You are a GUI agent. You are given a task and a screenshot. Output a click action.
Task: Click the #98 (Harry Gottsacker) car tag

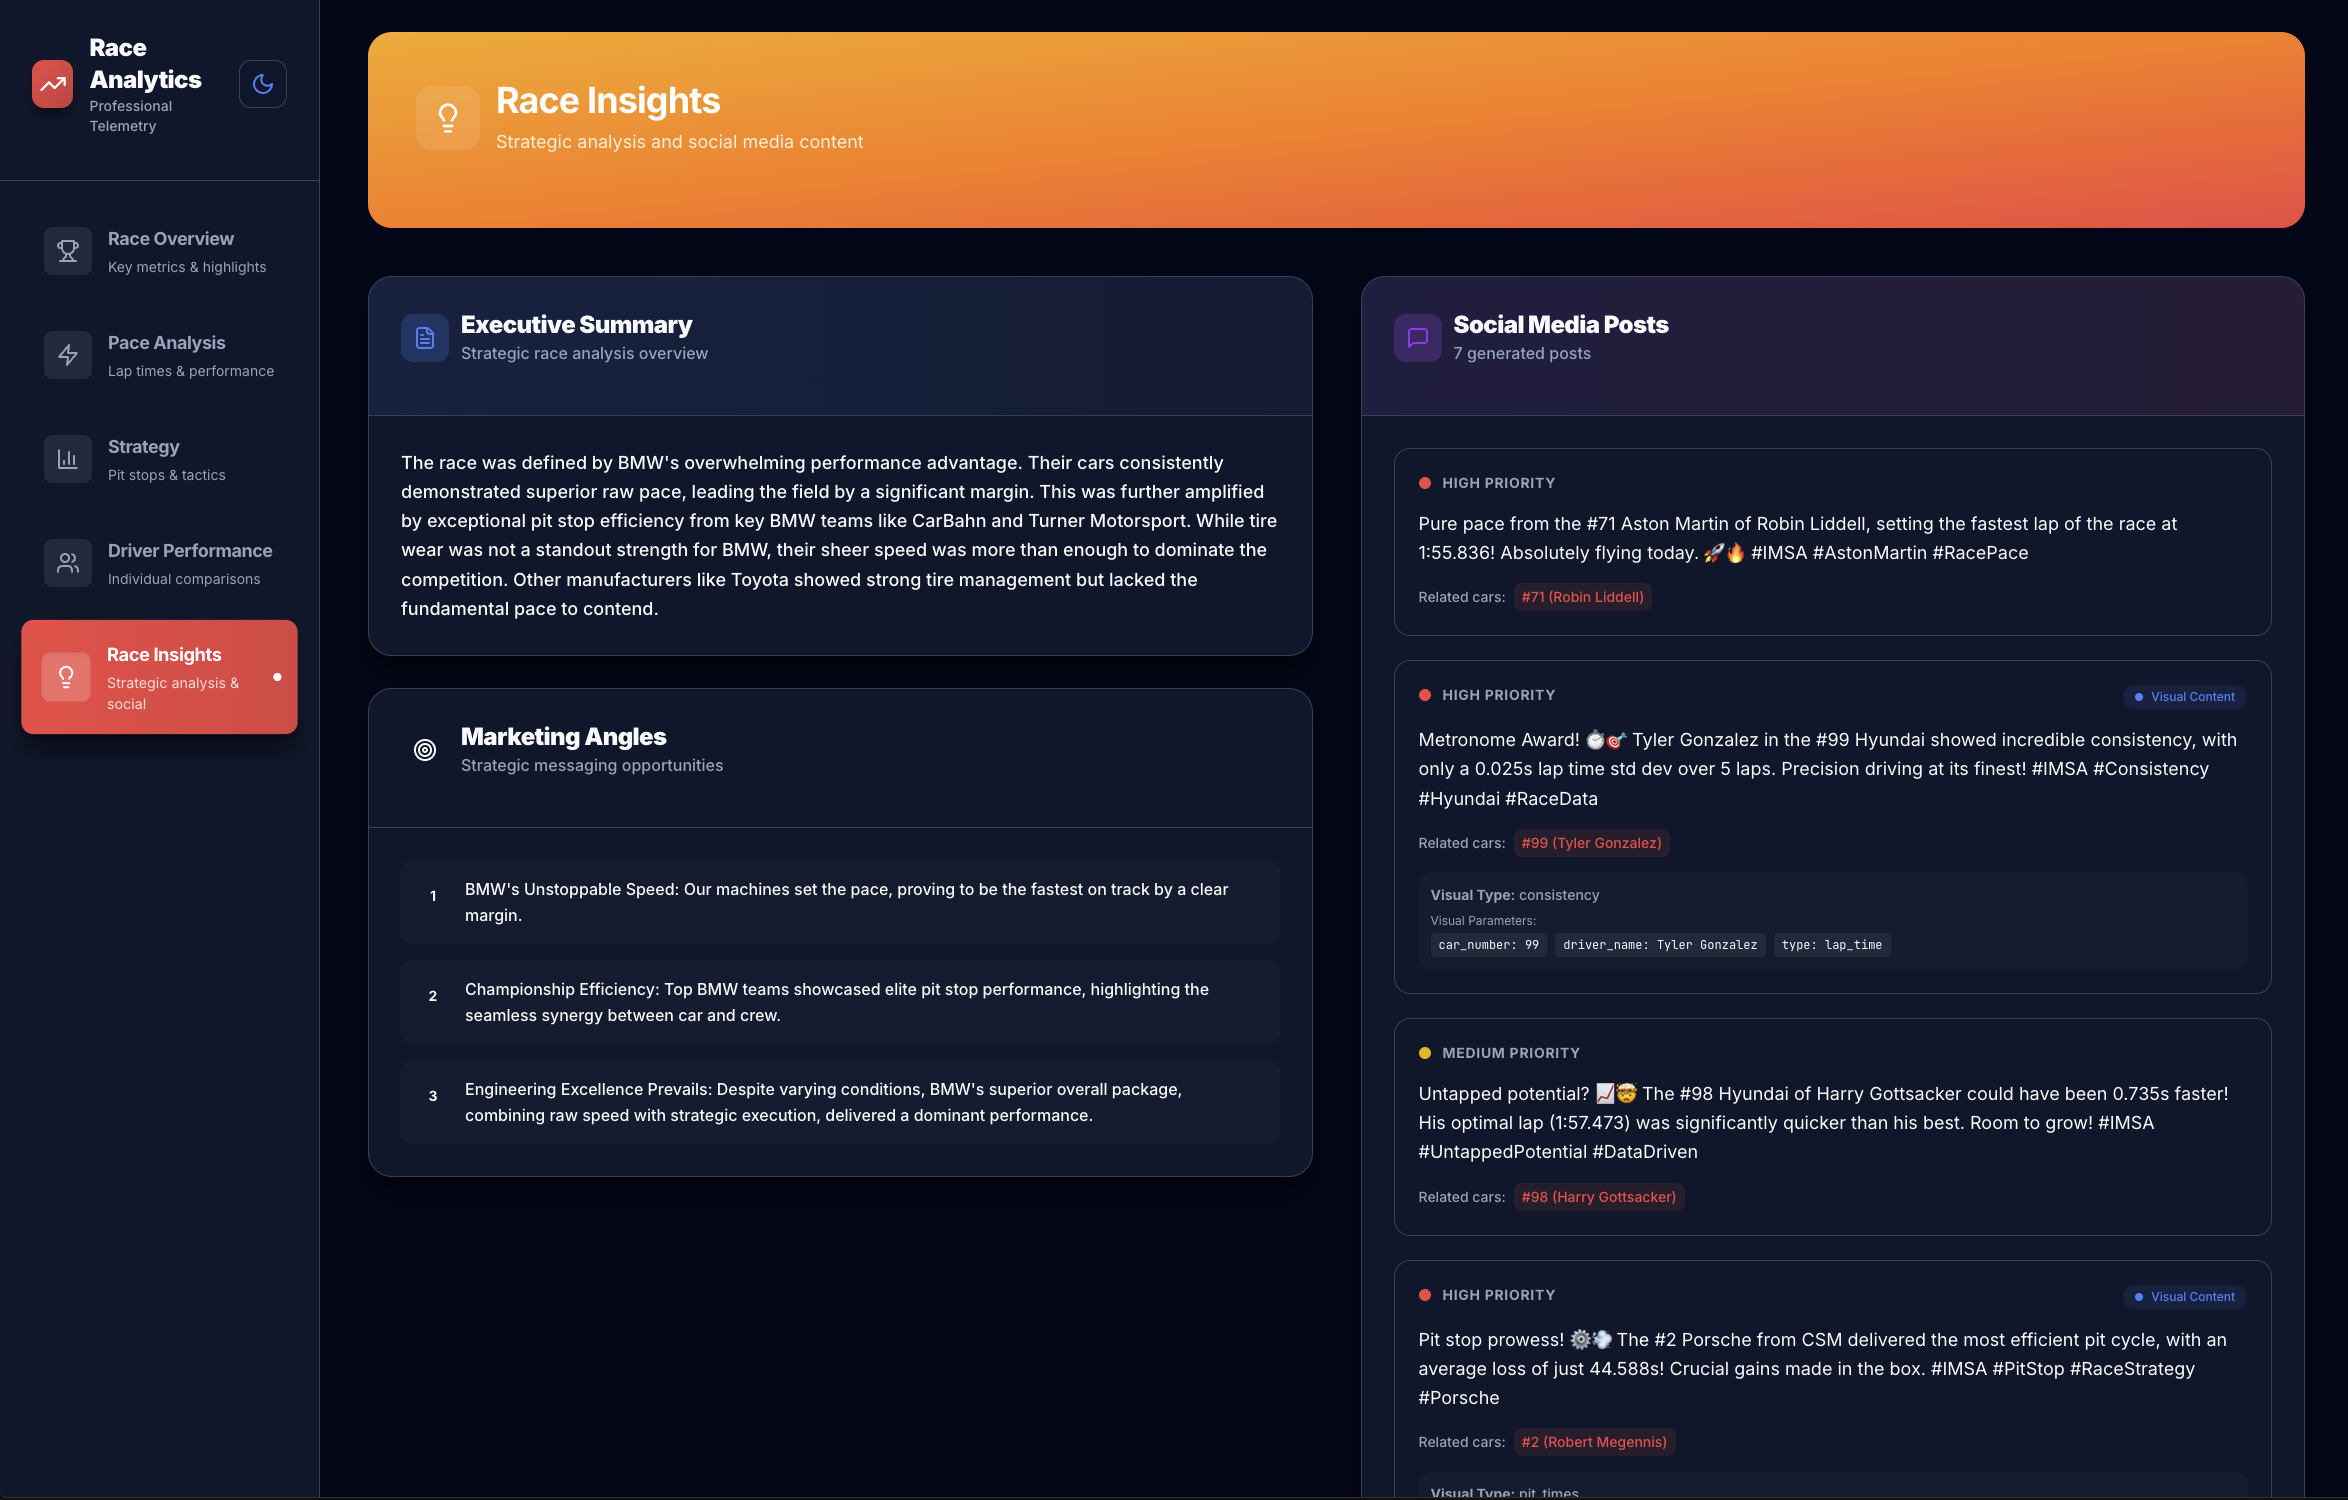1598,1197
